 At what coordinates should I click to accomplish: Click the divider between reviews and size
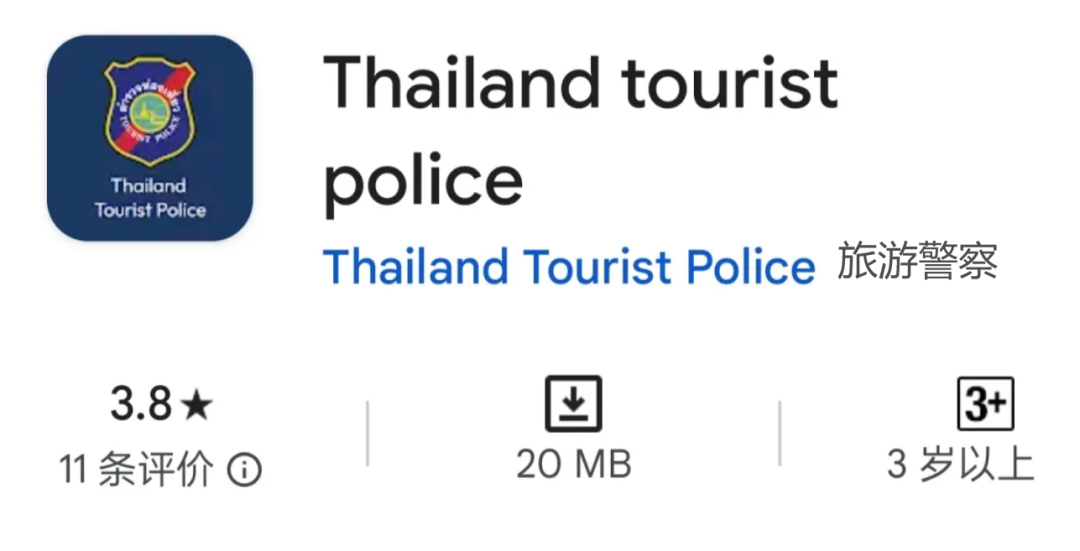(367, 434)
